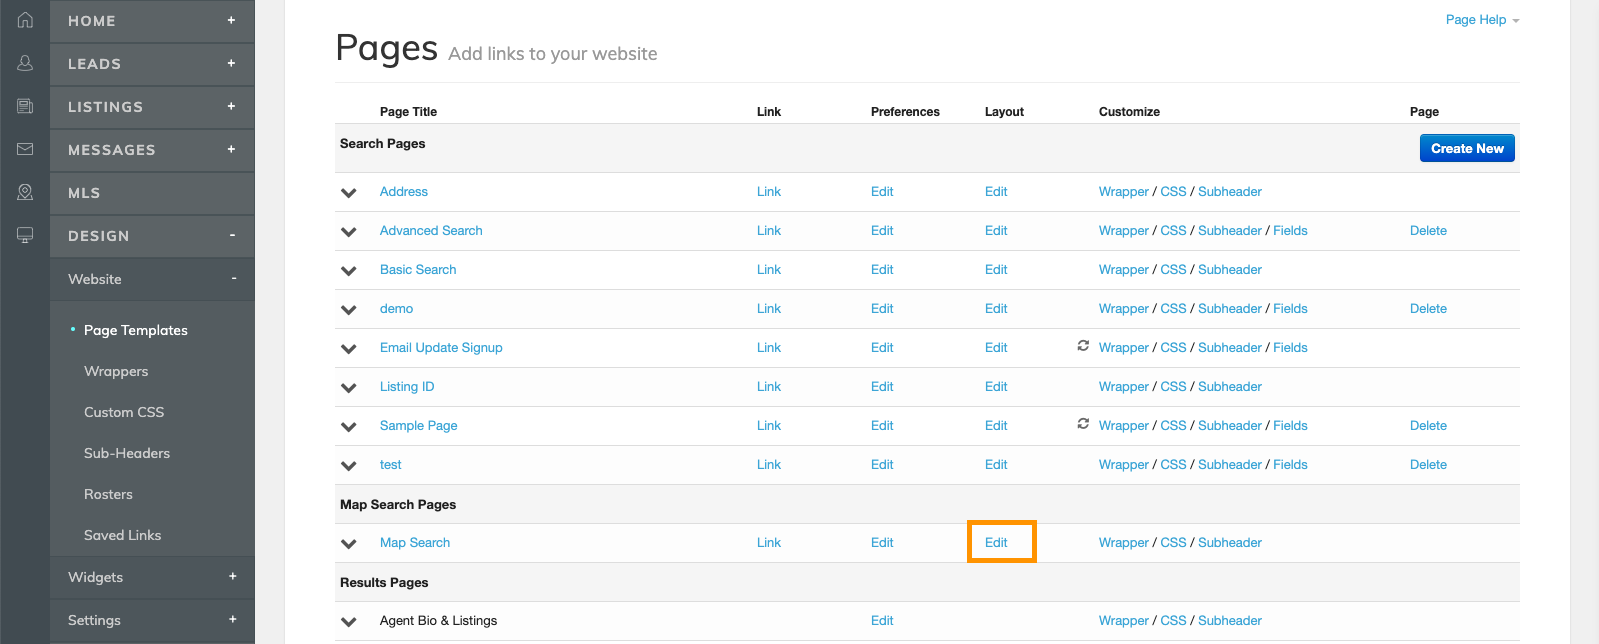Open the design monitor icon
This screenshot has width=1599, height=644.
pos(25,235)
